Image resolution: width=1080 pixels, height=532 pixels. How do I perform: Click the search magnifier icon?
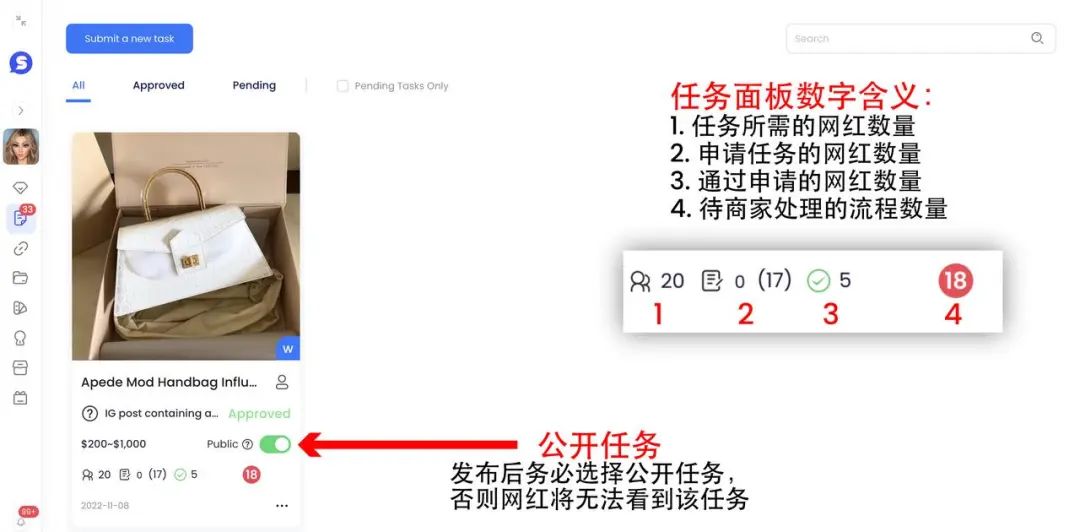(x=1037, y=38)
